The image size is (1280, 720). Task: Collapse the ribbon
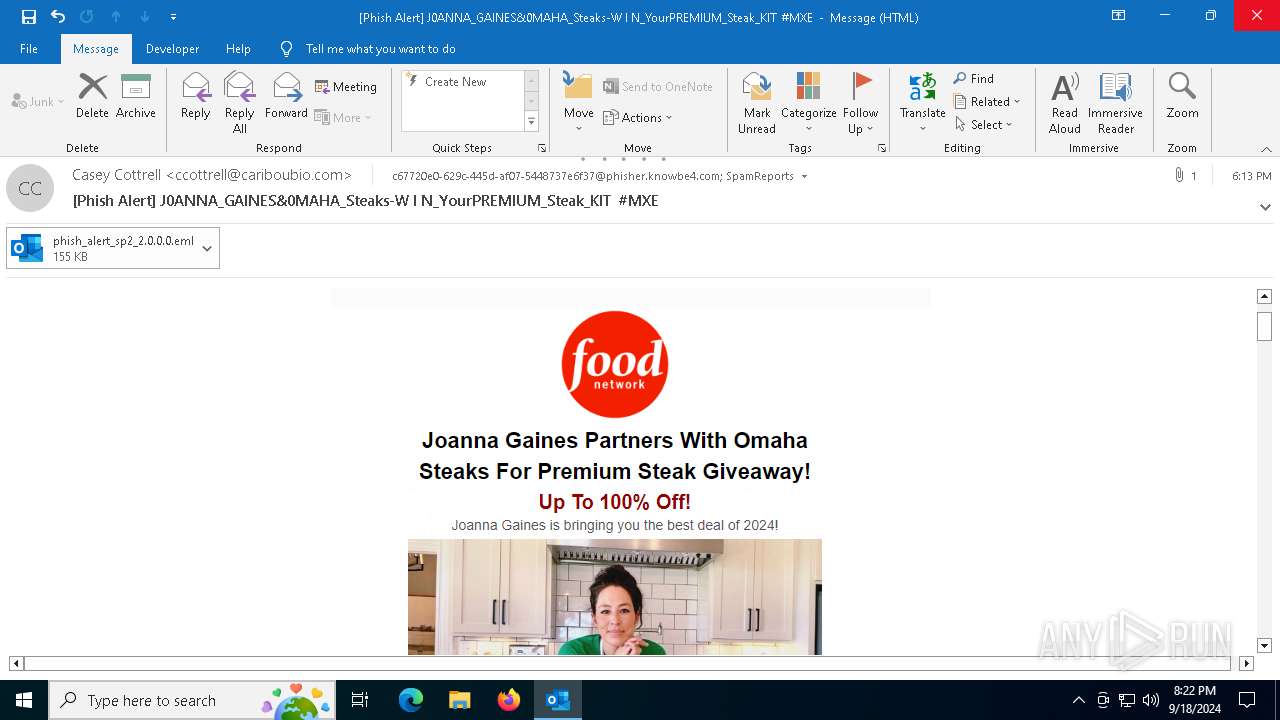(x=1266, y=149)
